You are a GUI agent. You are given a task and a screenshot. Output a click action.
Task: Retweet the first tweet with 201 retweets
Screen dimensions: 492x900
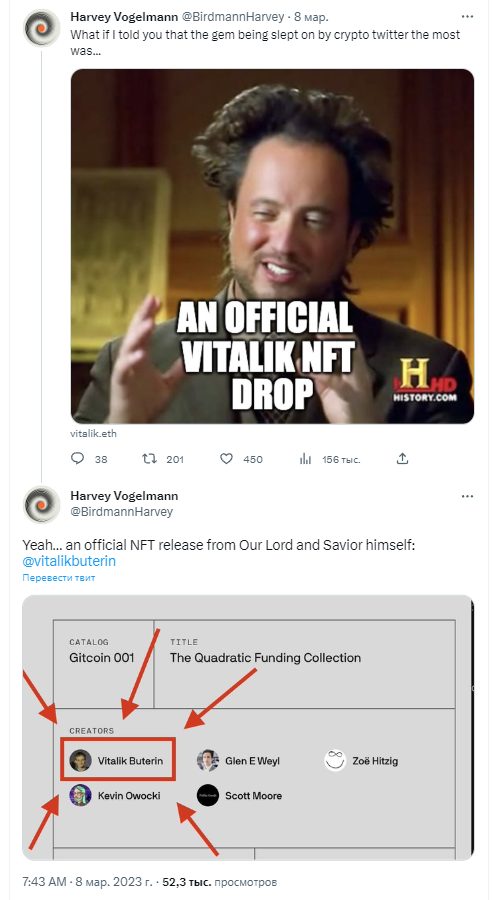pyautogui.click(x=149, y=459)
